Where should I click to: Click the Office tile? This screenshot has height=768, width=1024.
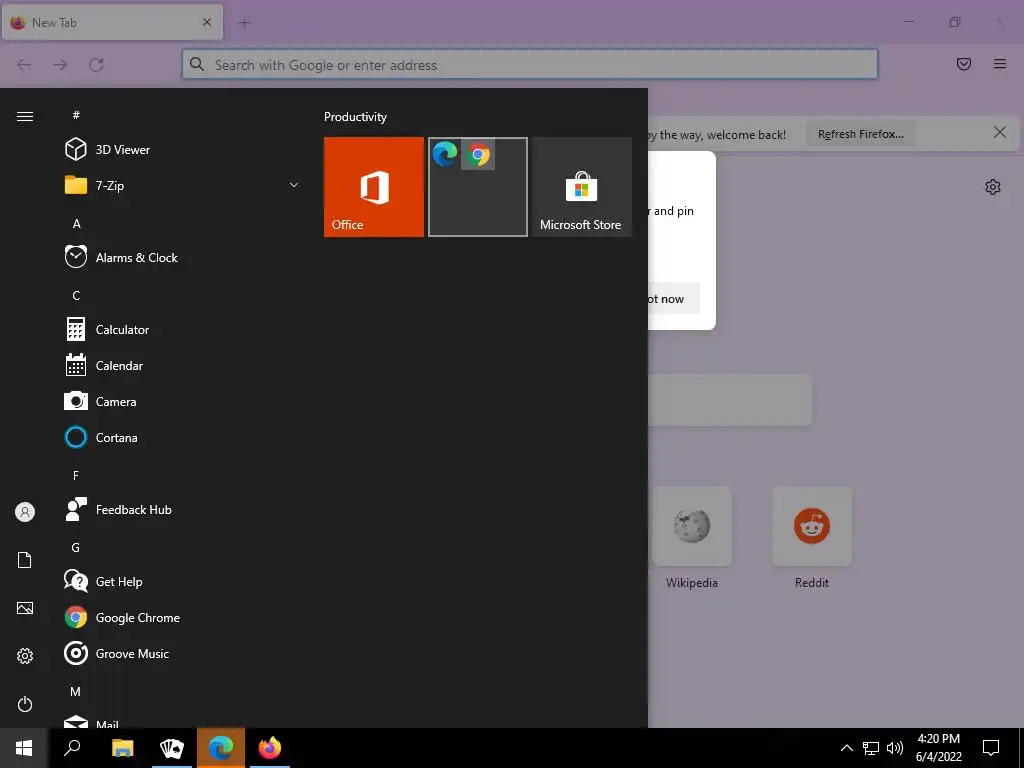point(374,187)
